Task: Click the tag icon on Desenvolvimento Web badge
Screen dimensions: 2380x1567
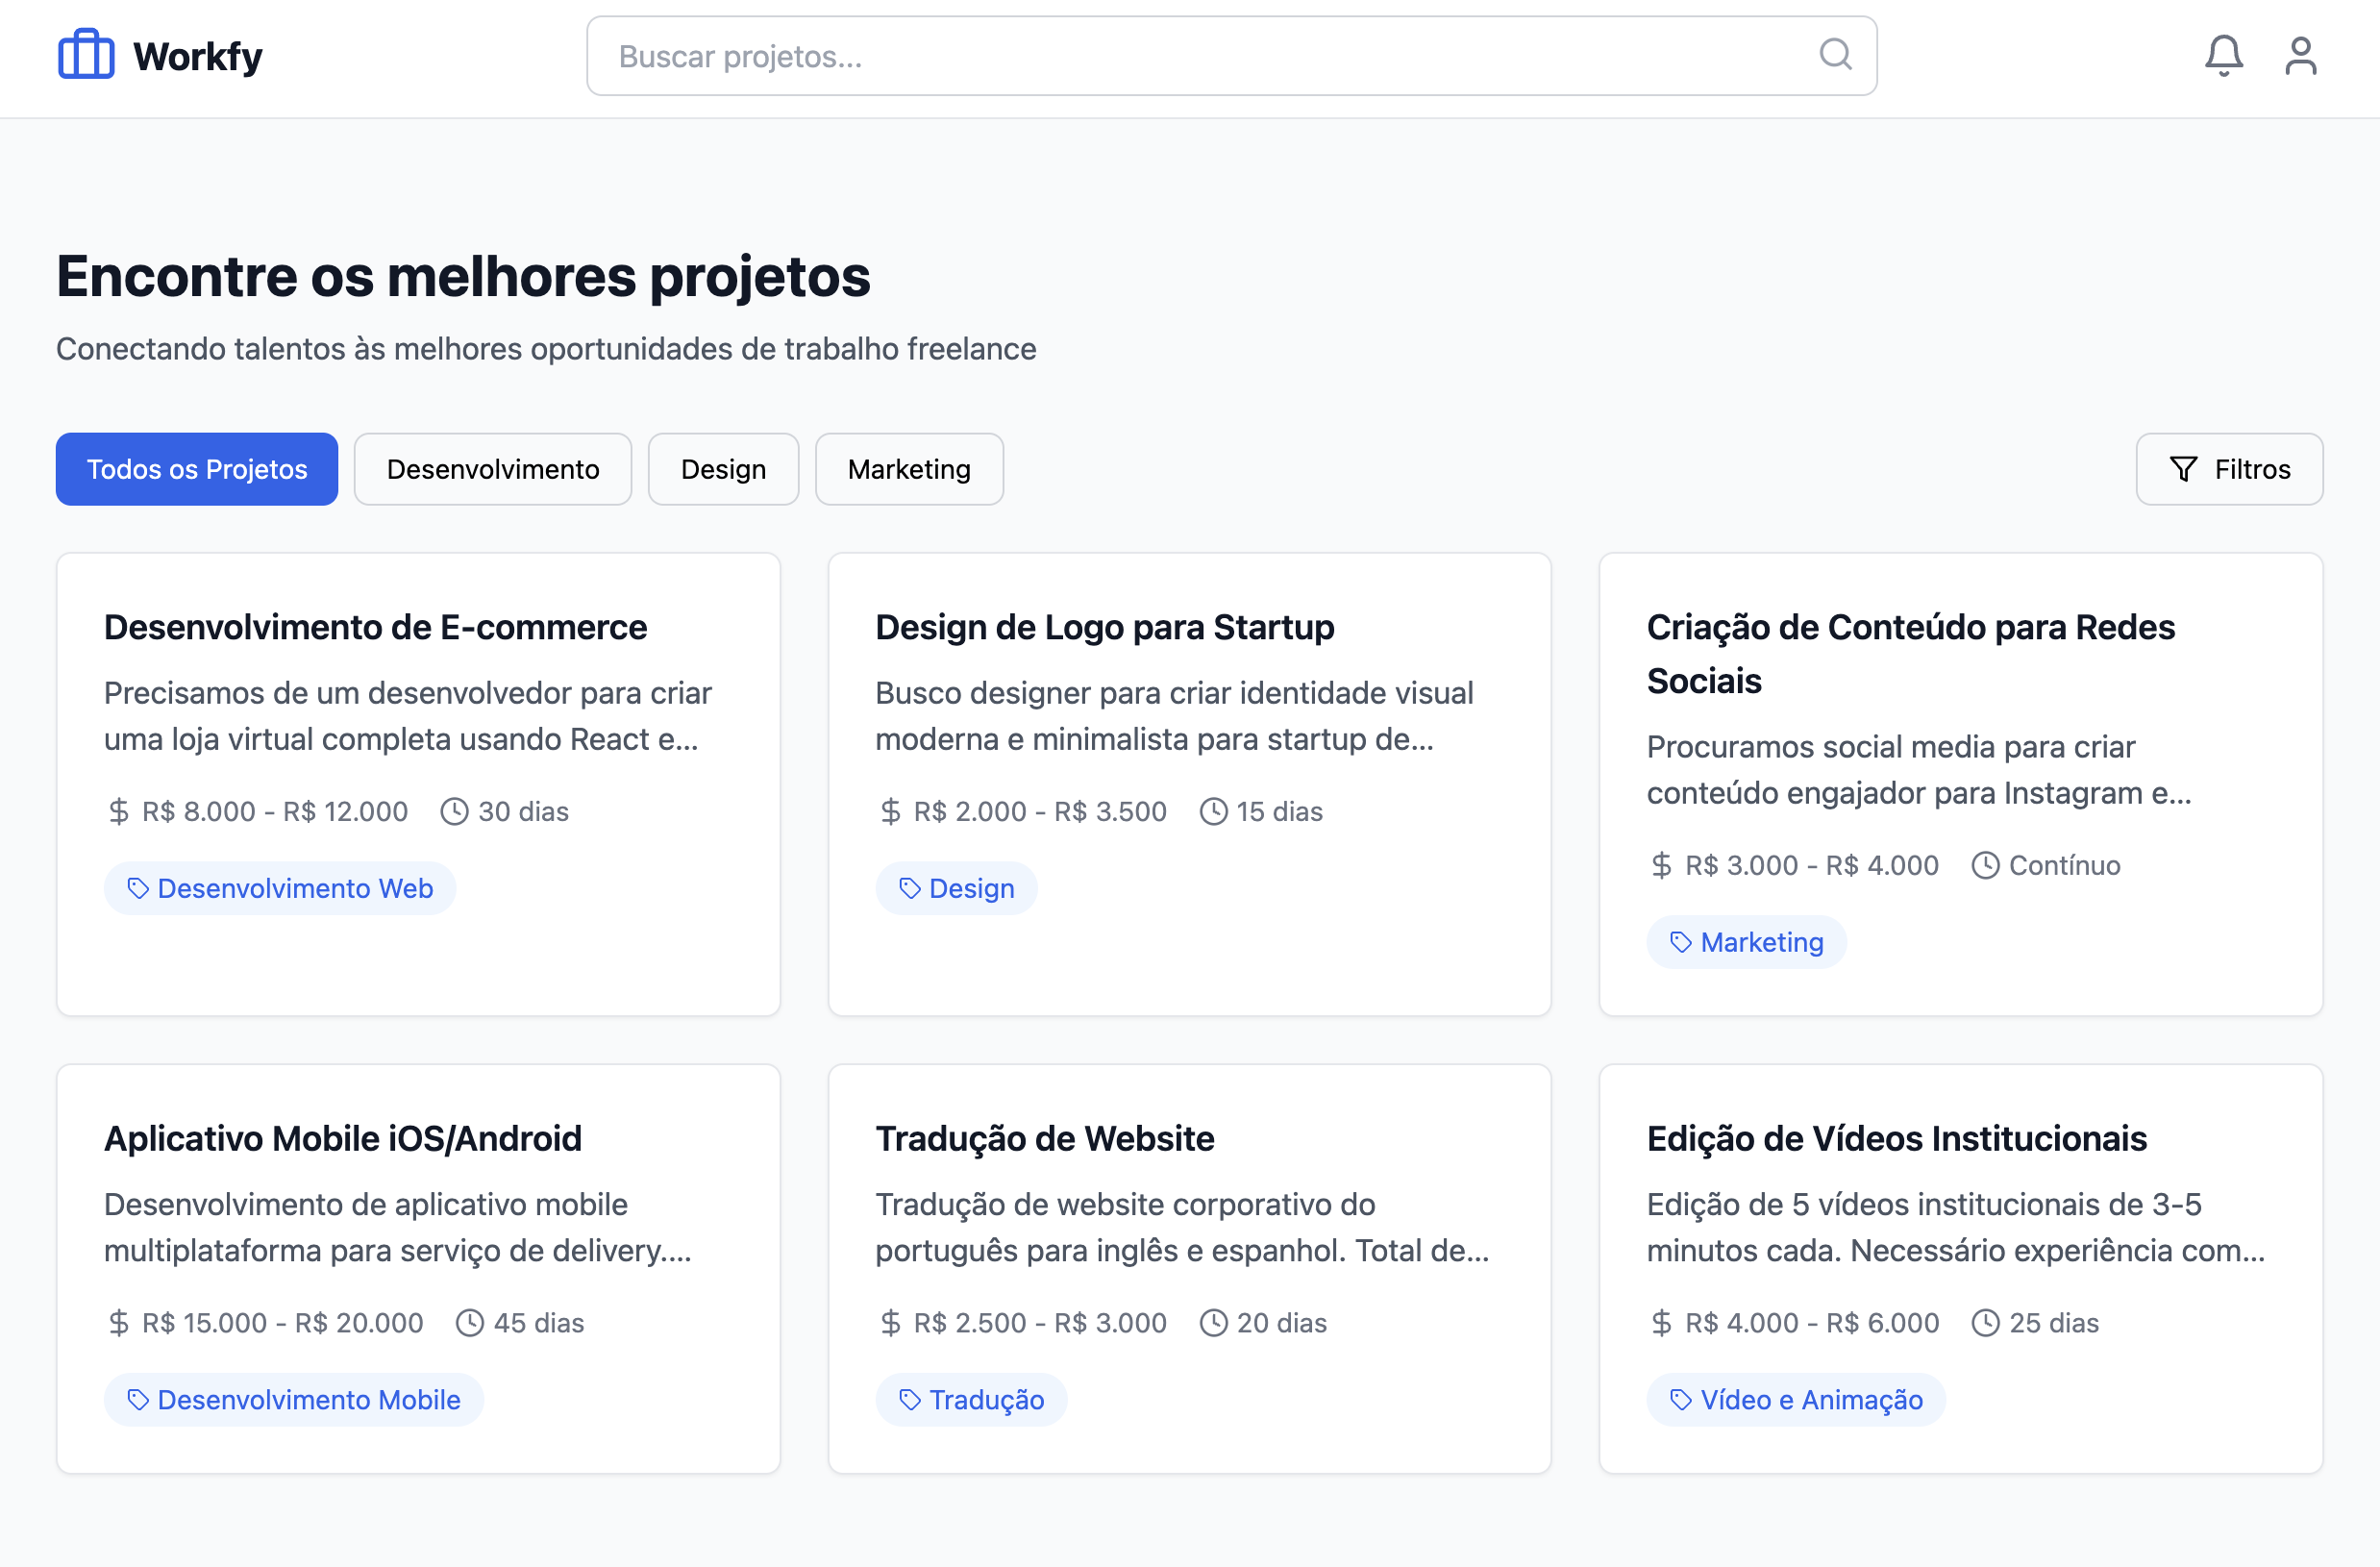Action: click(x=137, y=888)
